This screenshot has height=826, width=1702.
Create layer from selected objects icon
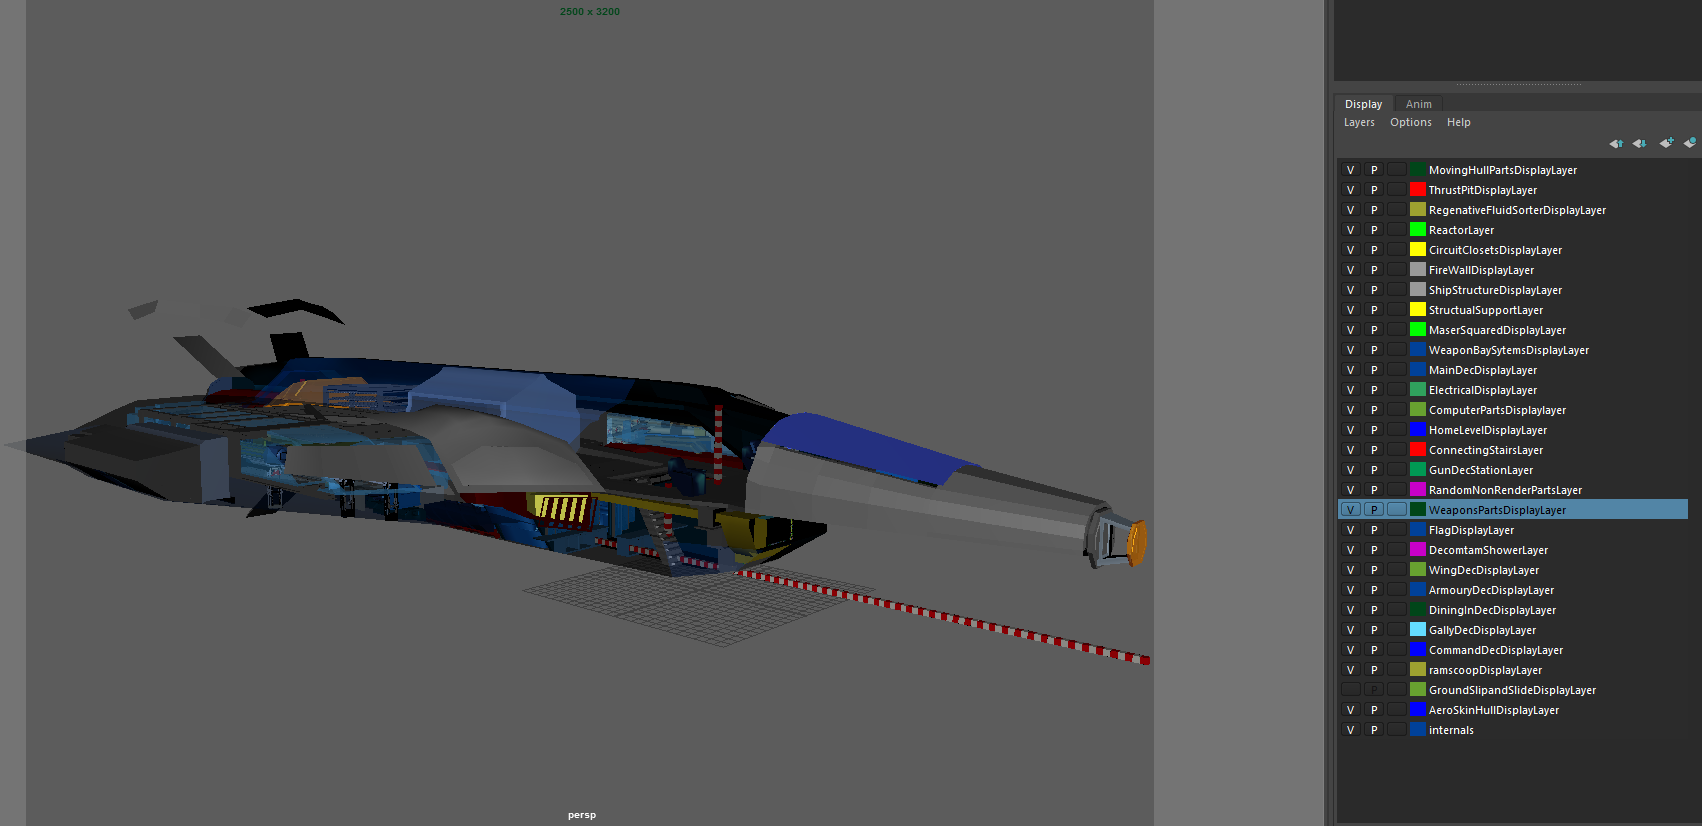click(1689, 143)
